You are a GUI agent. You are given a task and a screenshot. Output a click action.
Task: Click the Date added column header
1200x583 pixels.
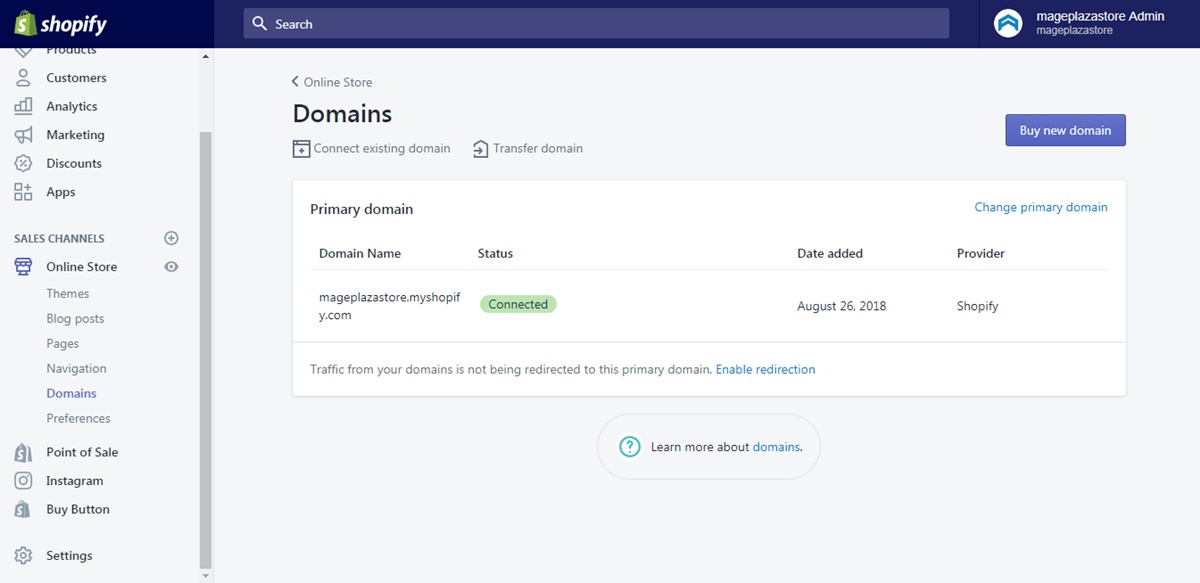(830, 254)
